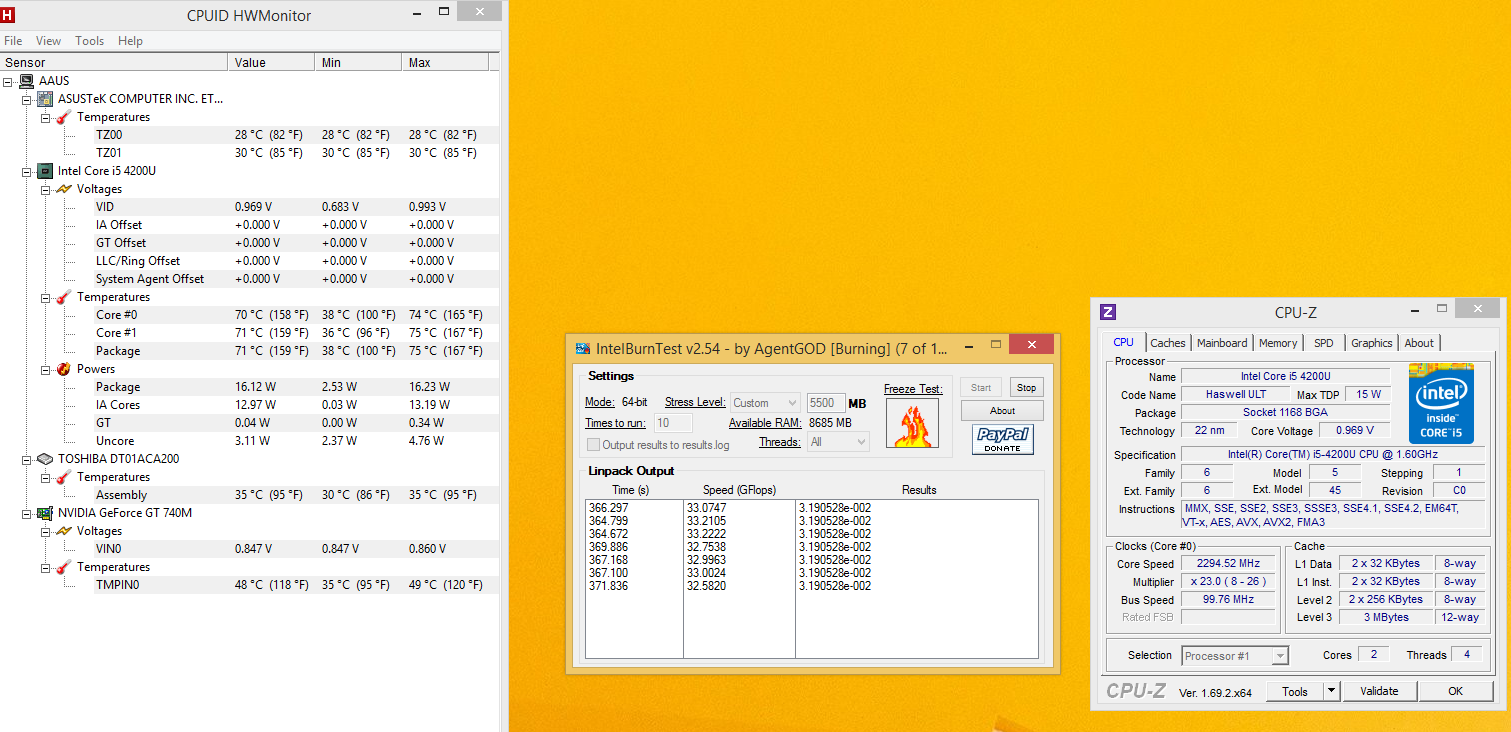Open the Tools menu in HWMonitor
The height and width of the screenshot is (732, 1511).
(x=89, y=41)
